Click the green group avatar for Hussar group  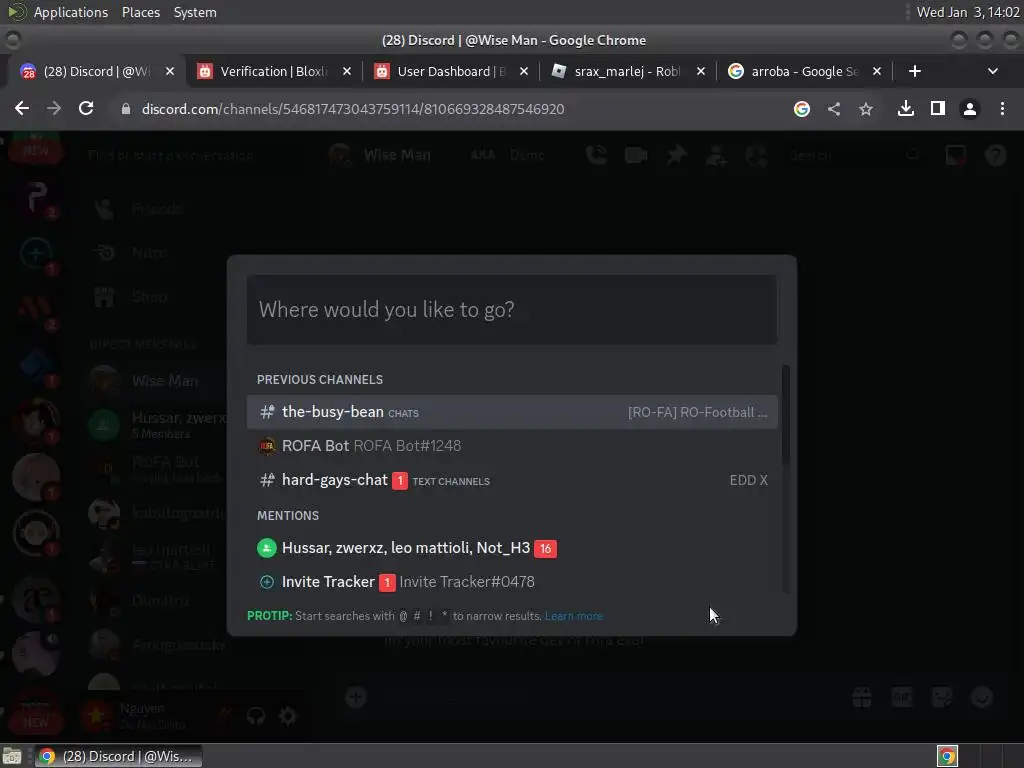tap(266, 548)
